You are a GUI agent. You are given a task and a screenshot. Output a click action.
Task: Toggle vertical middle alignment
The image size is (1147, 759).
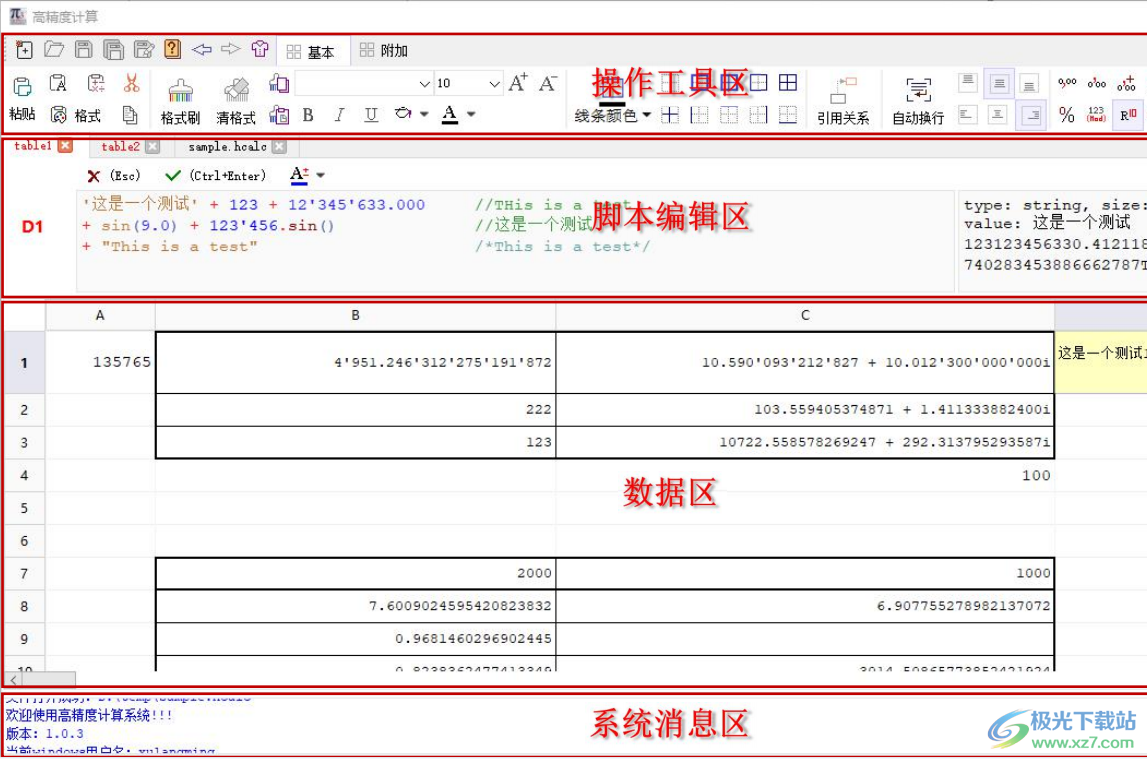(x=999, y=83)
